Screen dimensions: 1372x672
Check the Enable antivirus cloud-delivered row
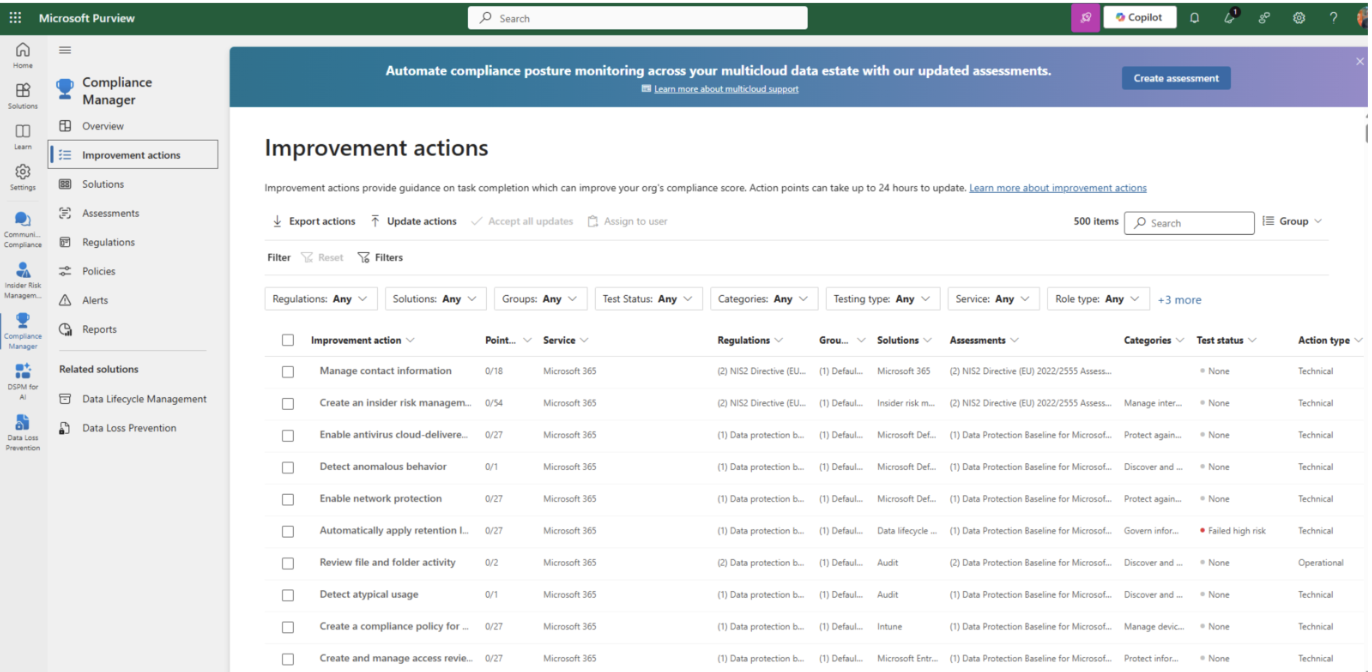(288, 436)
